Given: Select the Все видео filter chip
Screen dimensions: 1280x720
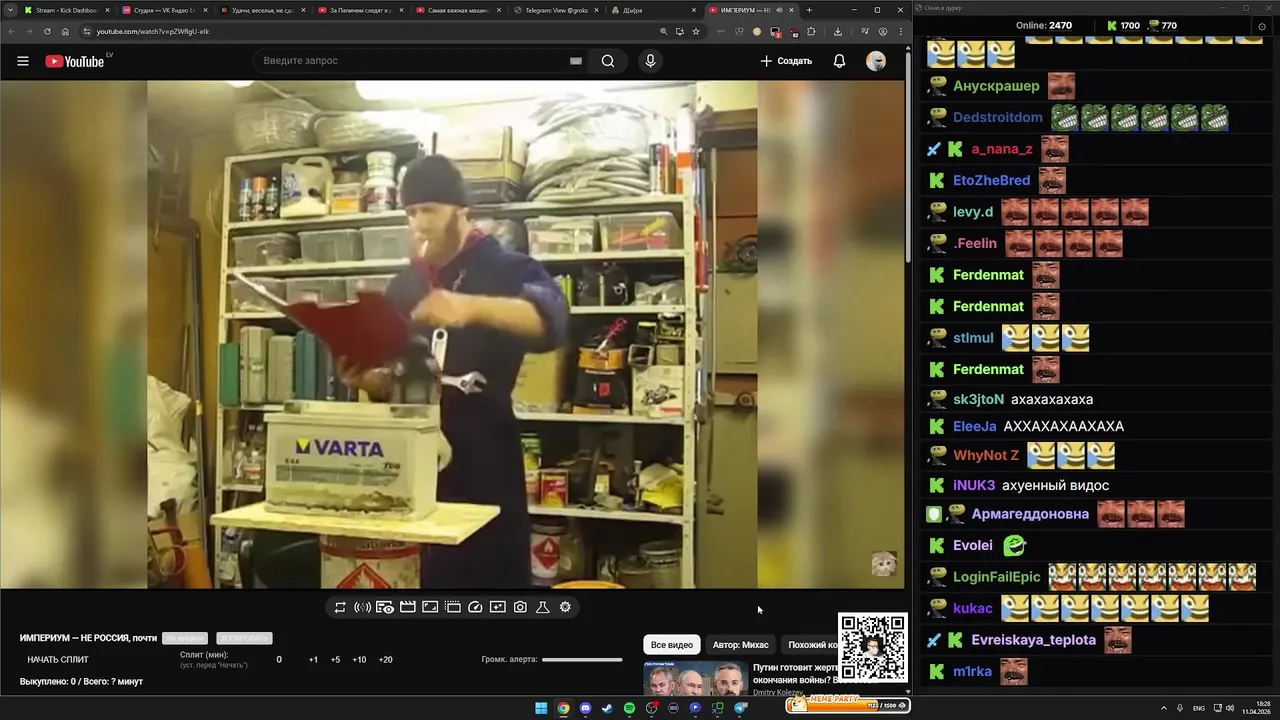Looking at the screenshot, I should 672,645.
